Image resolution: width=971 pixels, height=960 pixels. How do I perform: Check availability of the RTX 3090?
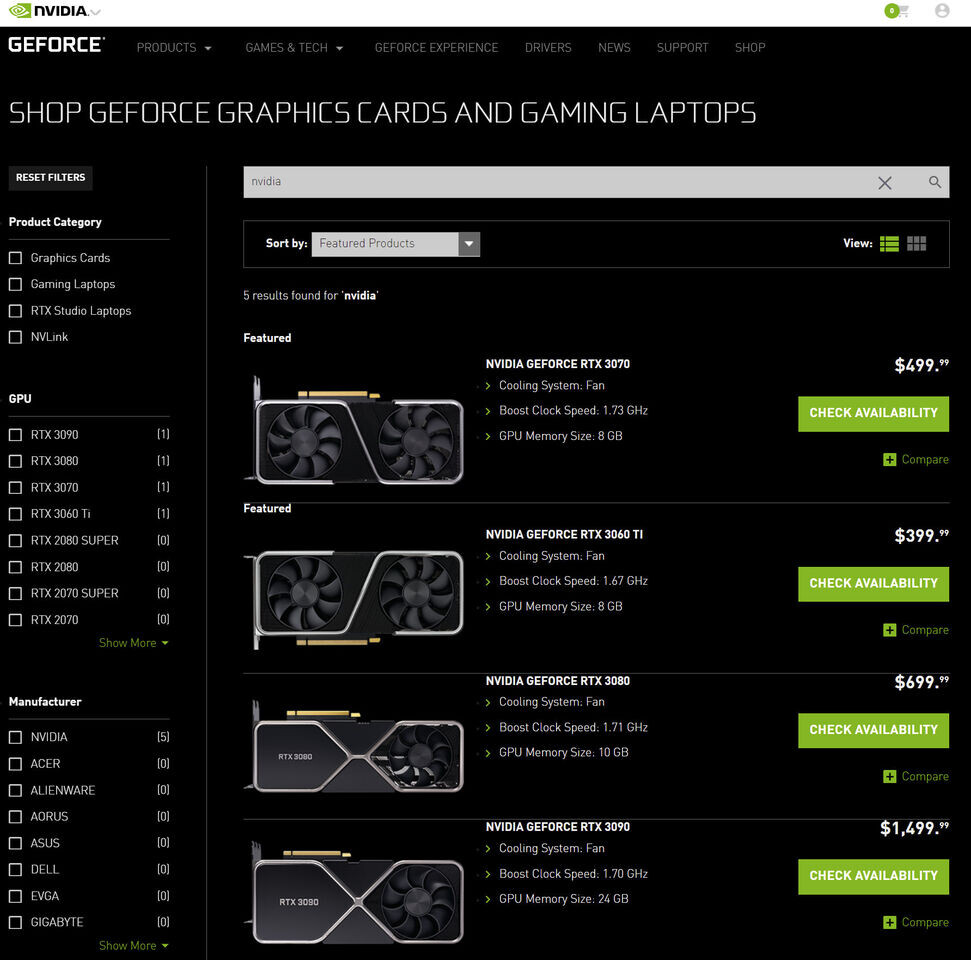point(873,876)
